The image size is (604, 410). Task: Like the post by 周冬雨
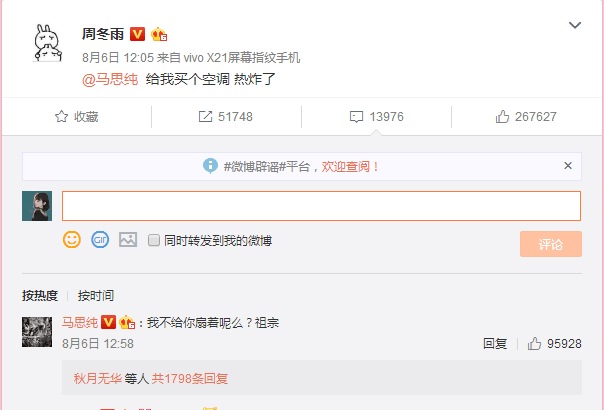526,117
